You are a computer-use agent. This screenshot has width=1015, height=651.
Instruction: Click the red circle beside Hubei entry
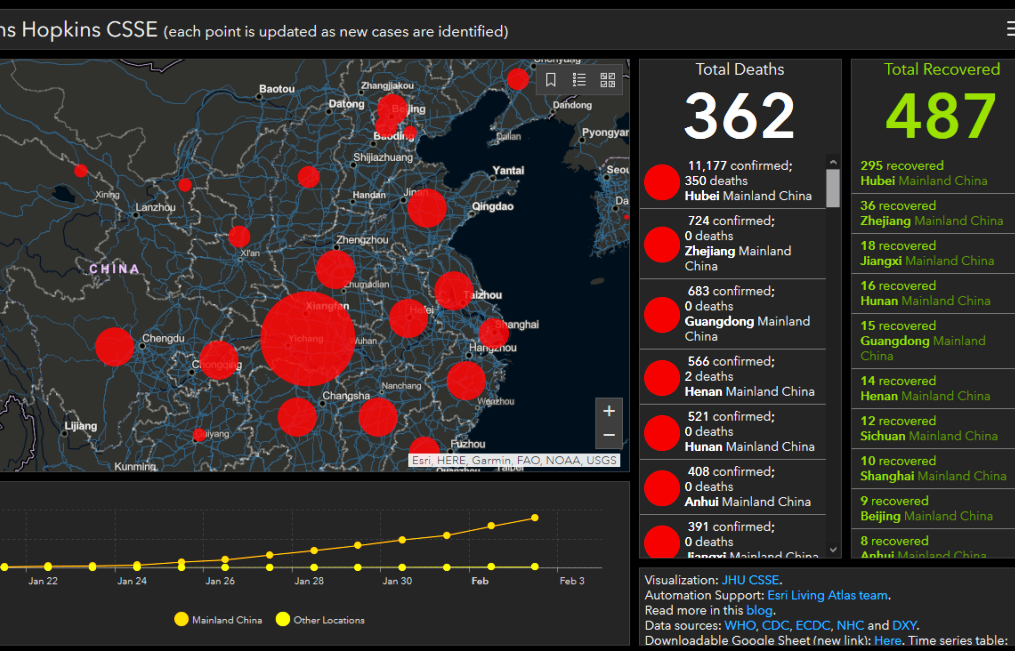tap(662, 182)
